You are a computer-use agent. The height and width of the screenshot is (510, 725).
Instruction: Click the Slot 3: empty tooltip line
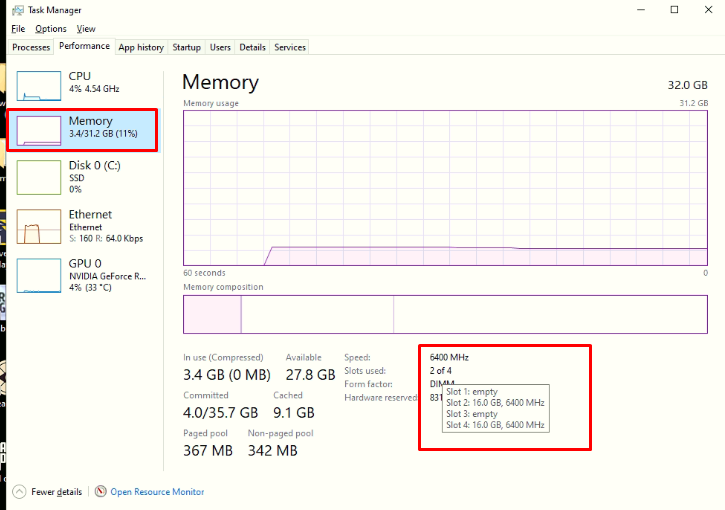pos(472,414)
